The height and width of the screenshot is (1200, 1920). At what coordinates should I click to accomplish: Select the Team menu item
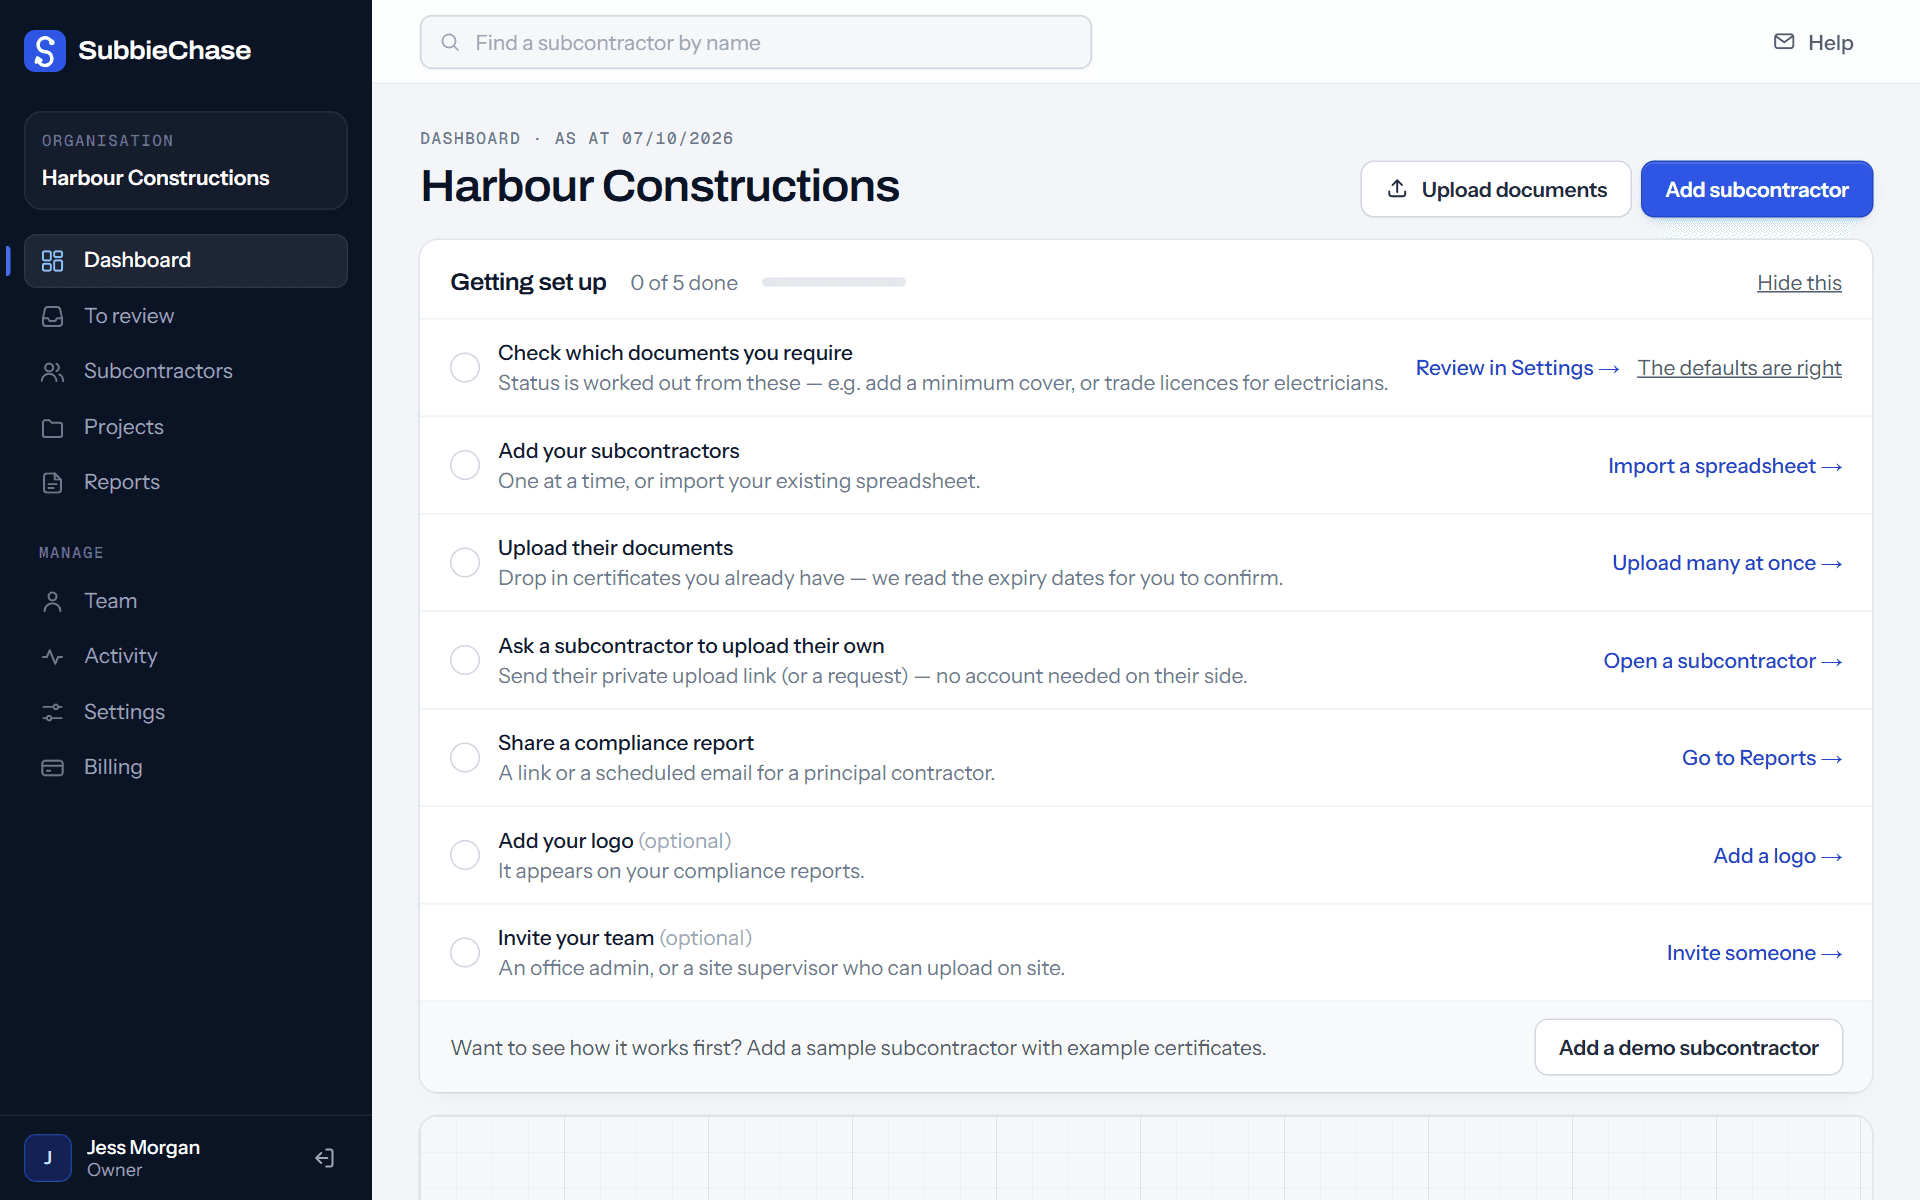pos(186,601)
